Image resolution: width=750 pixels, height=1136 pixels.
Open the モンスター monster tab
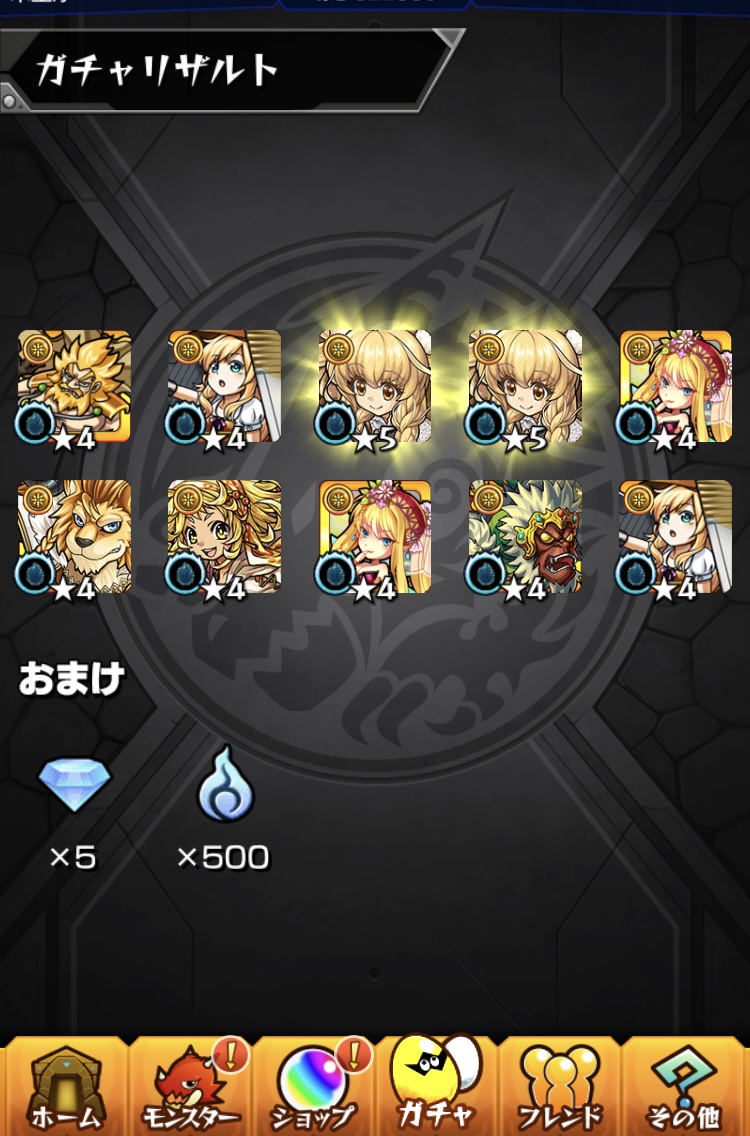190,1086
